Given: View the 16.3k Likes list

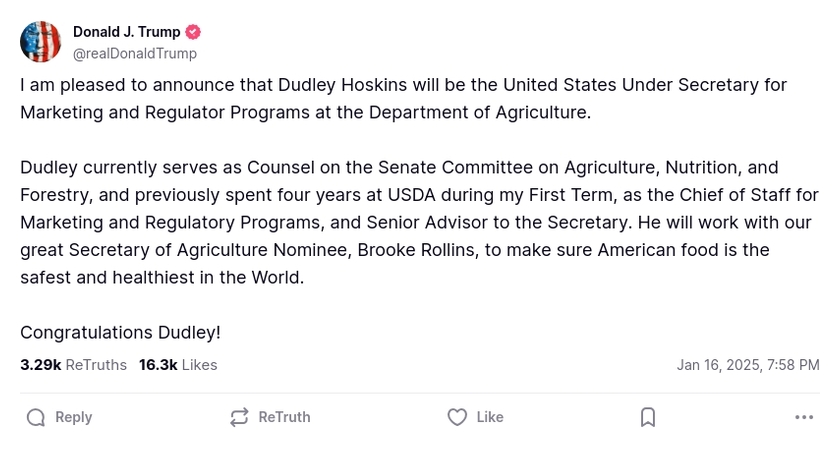Looking at the screenshot, I should pyautogui.click(x=178, y=365).
